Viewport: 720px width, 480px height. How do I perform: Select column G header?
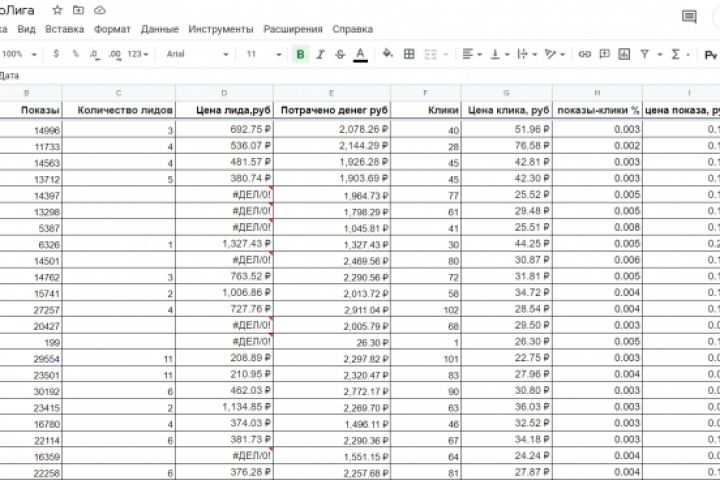[x=506, y=93]
